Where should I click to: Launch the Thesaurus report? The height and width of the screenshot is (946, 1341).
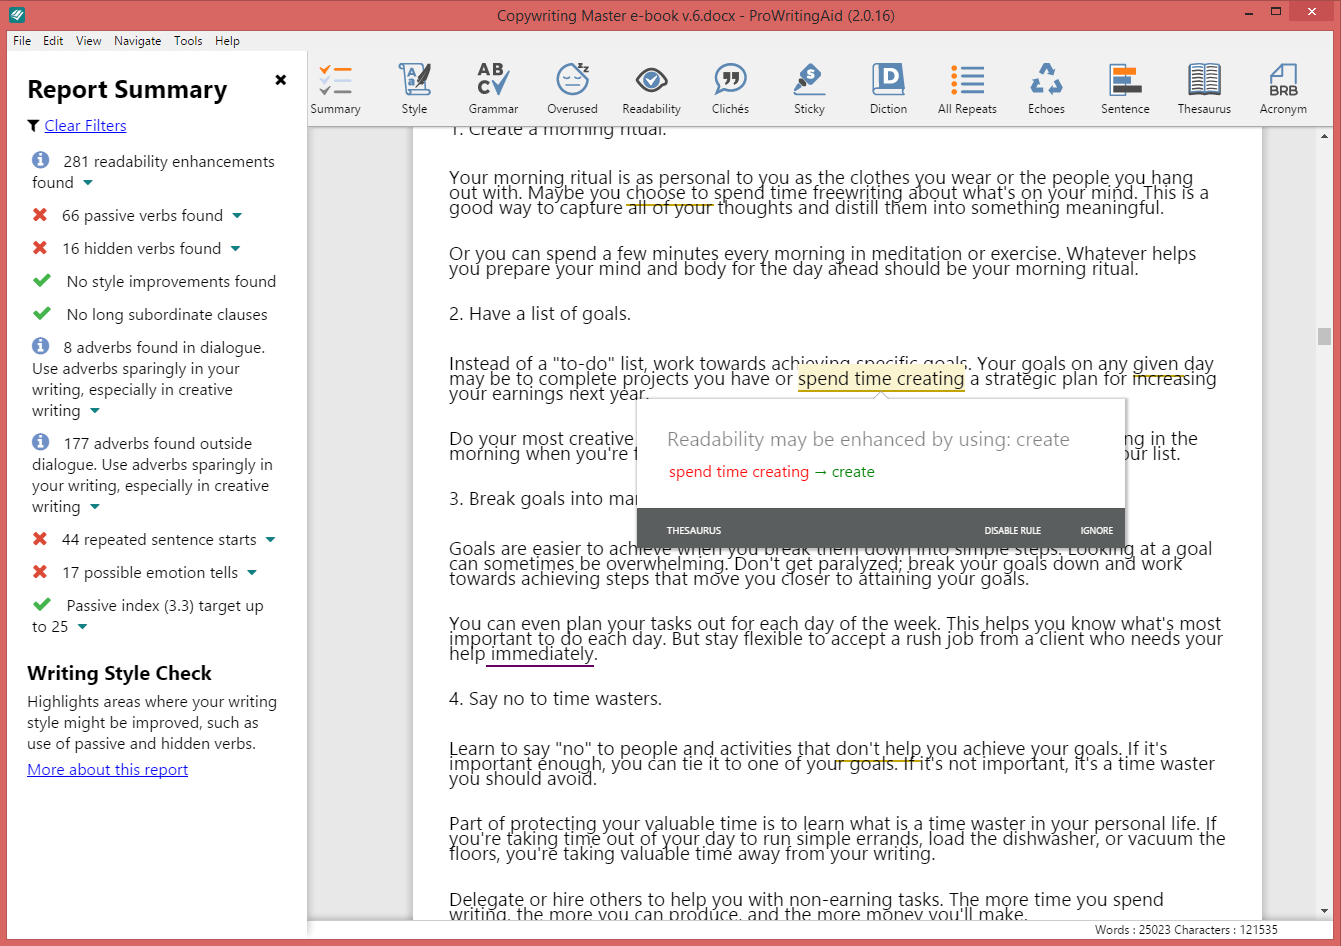[x=1204, y=88]
